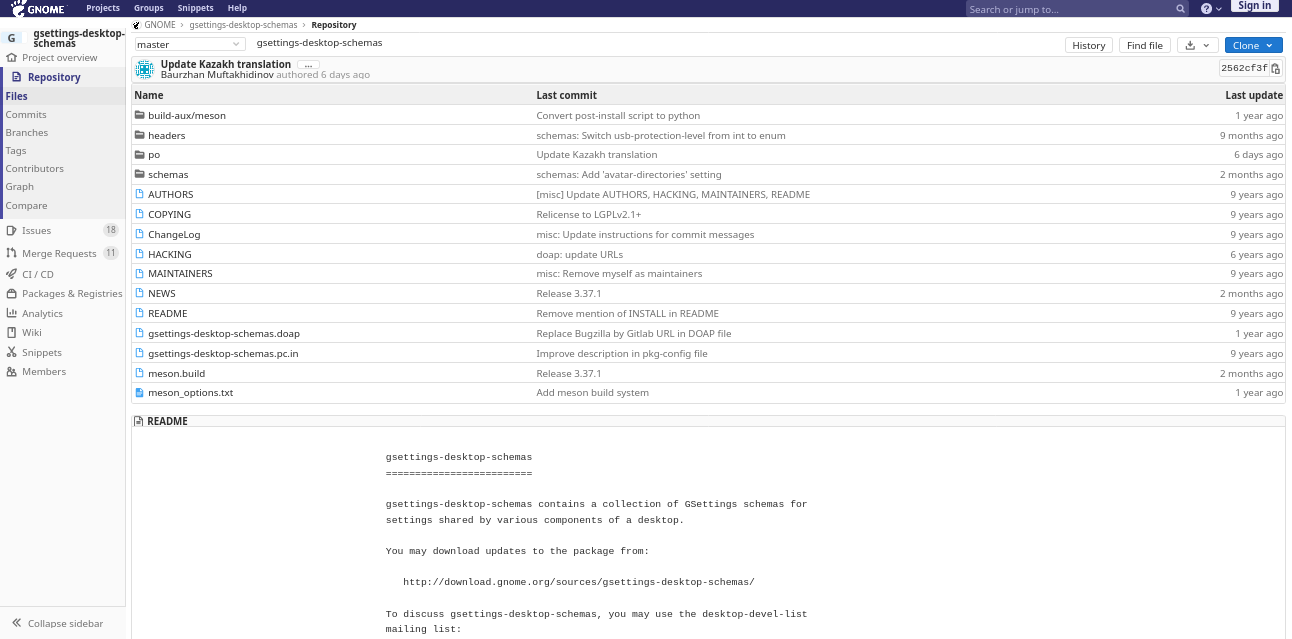
Task: Expand the commit message ellipsis toggle
Action: [308, 65]
